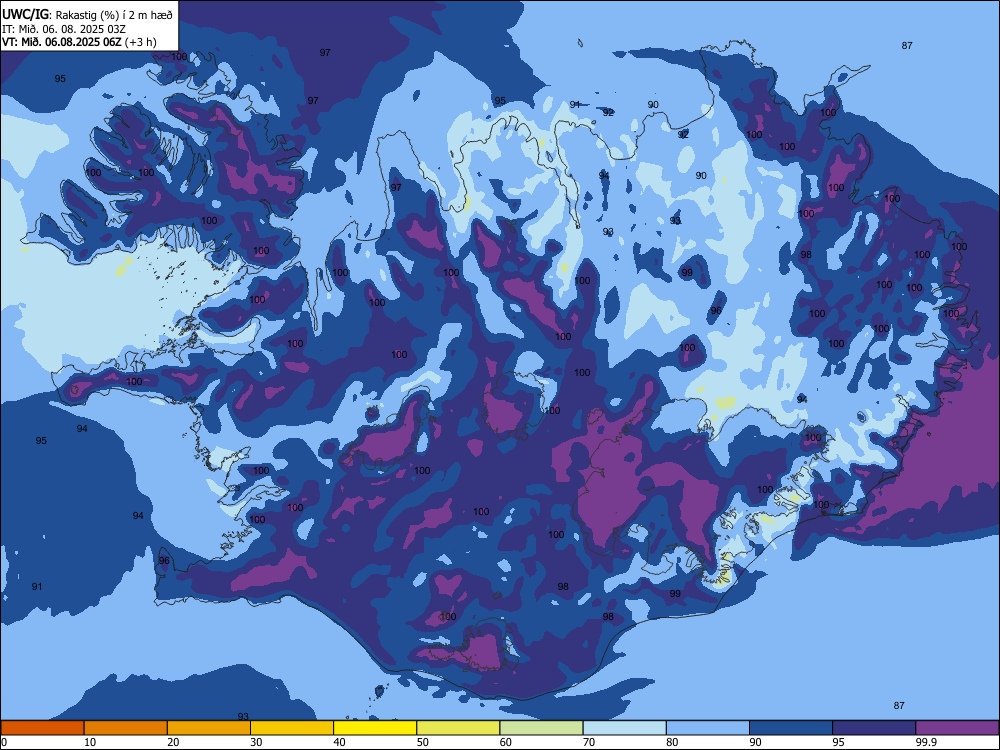
Task: Select the pale blue 70–80 legend swatch
Action: (625, 728)
